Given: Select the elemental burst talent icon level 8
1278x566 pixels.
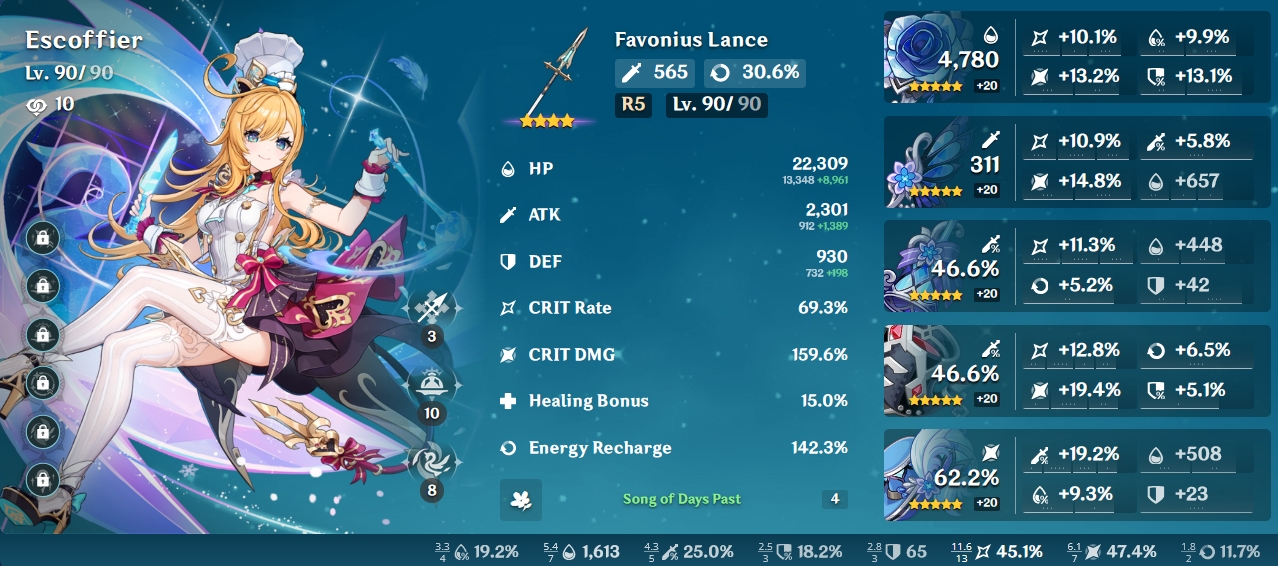Looking at the screenshot, I should (432, 461).
